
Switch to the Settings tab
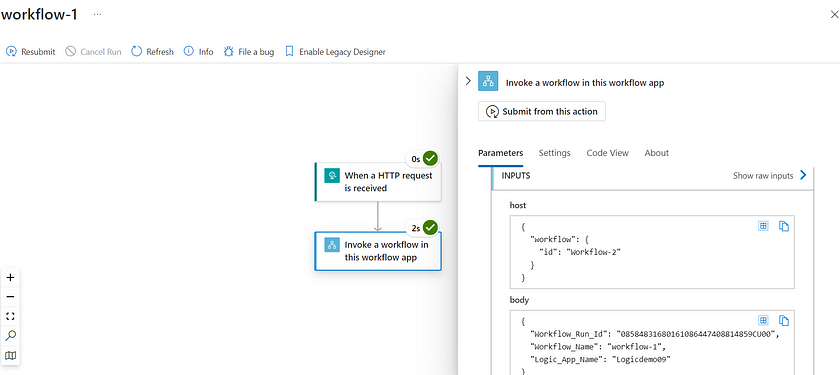(x=554, y=153)
